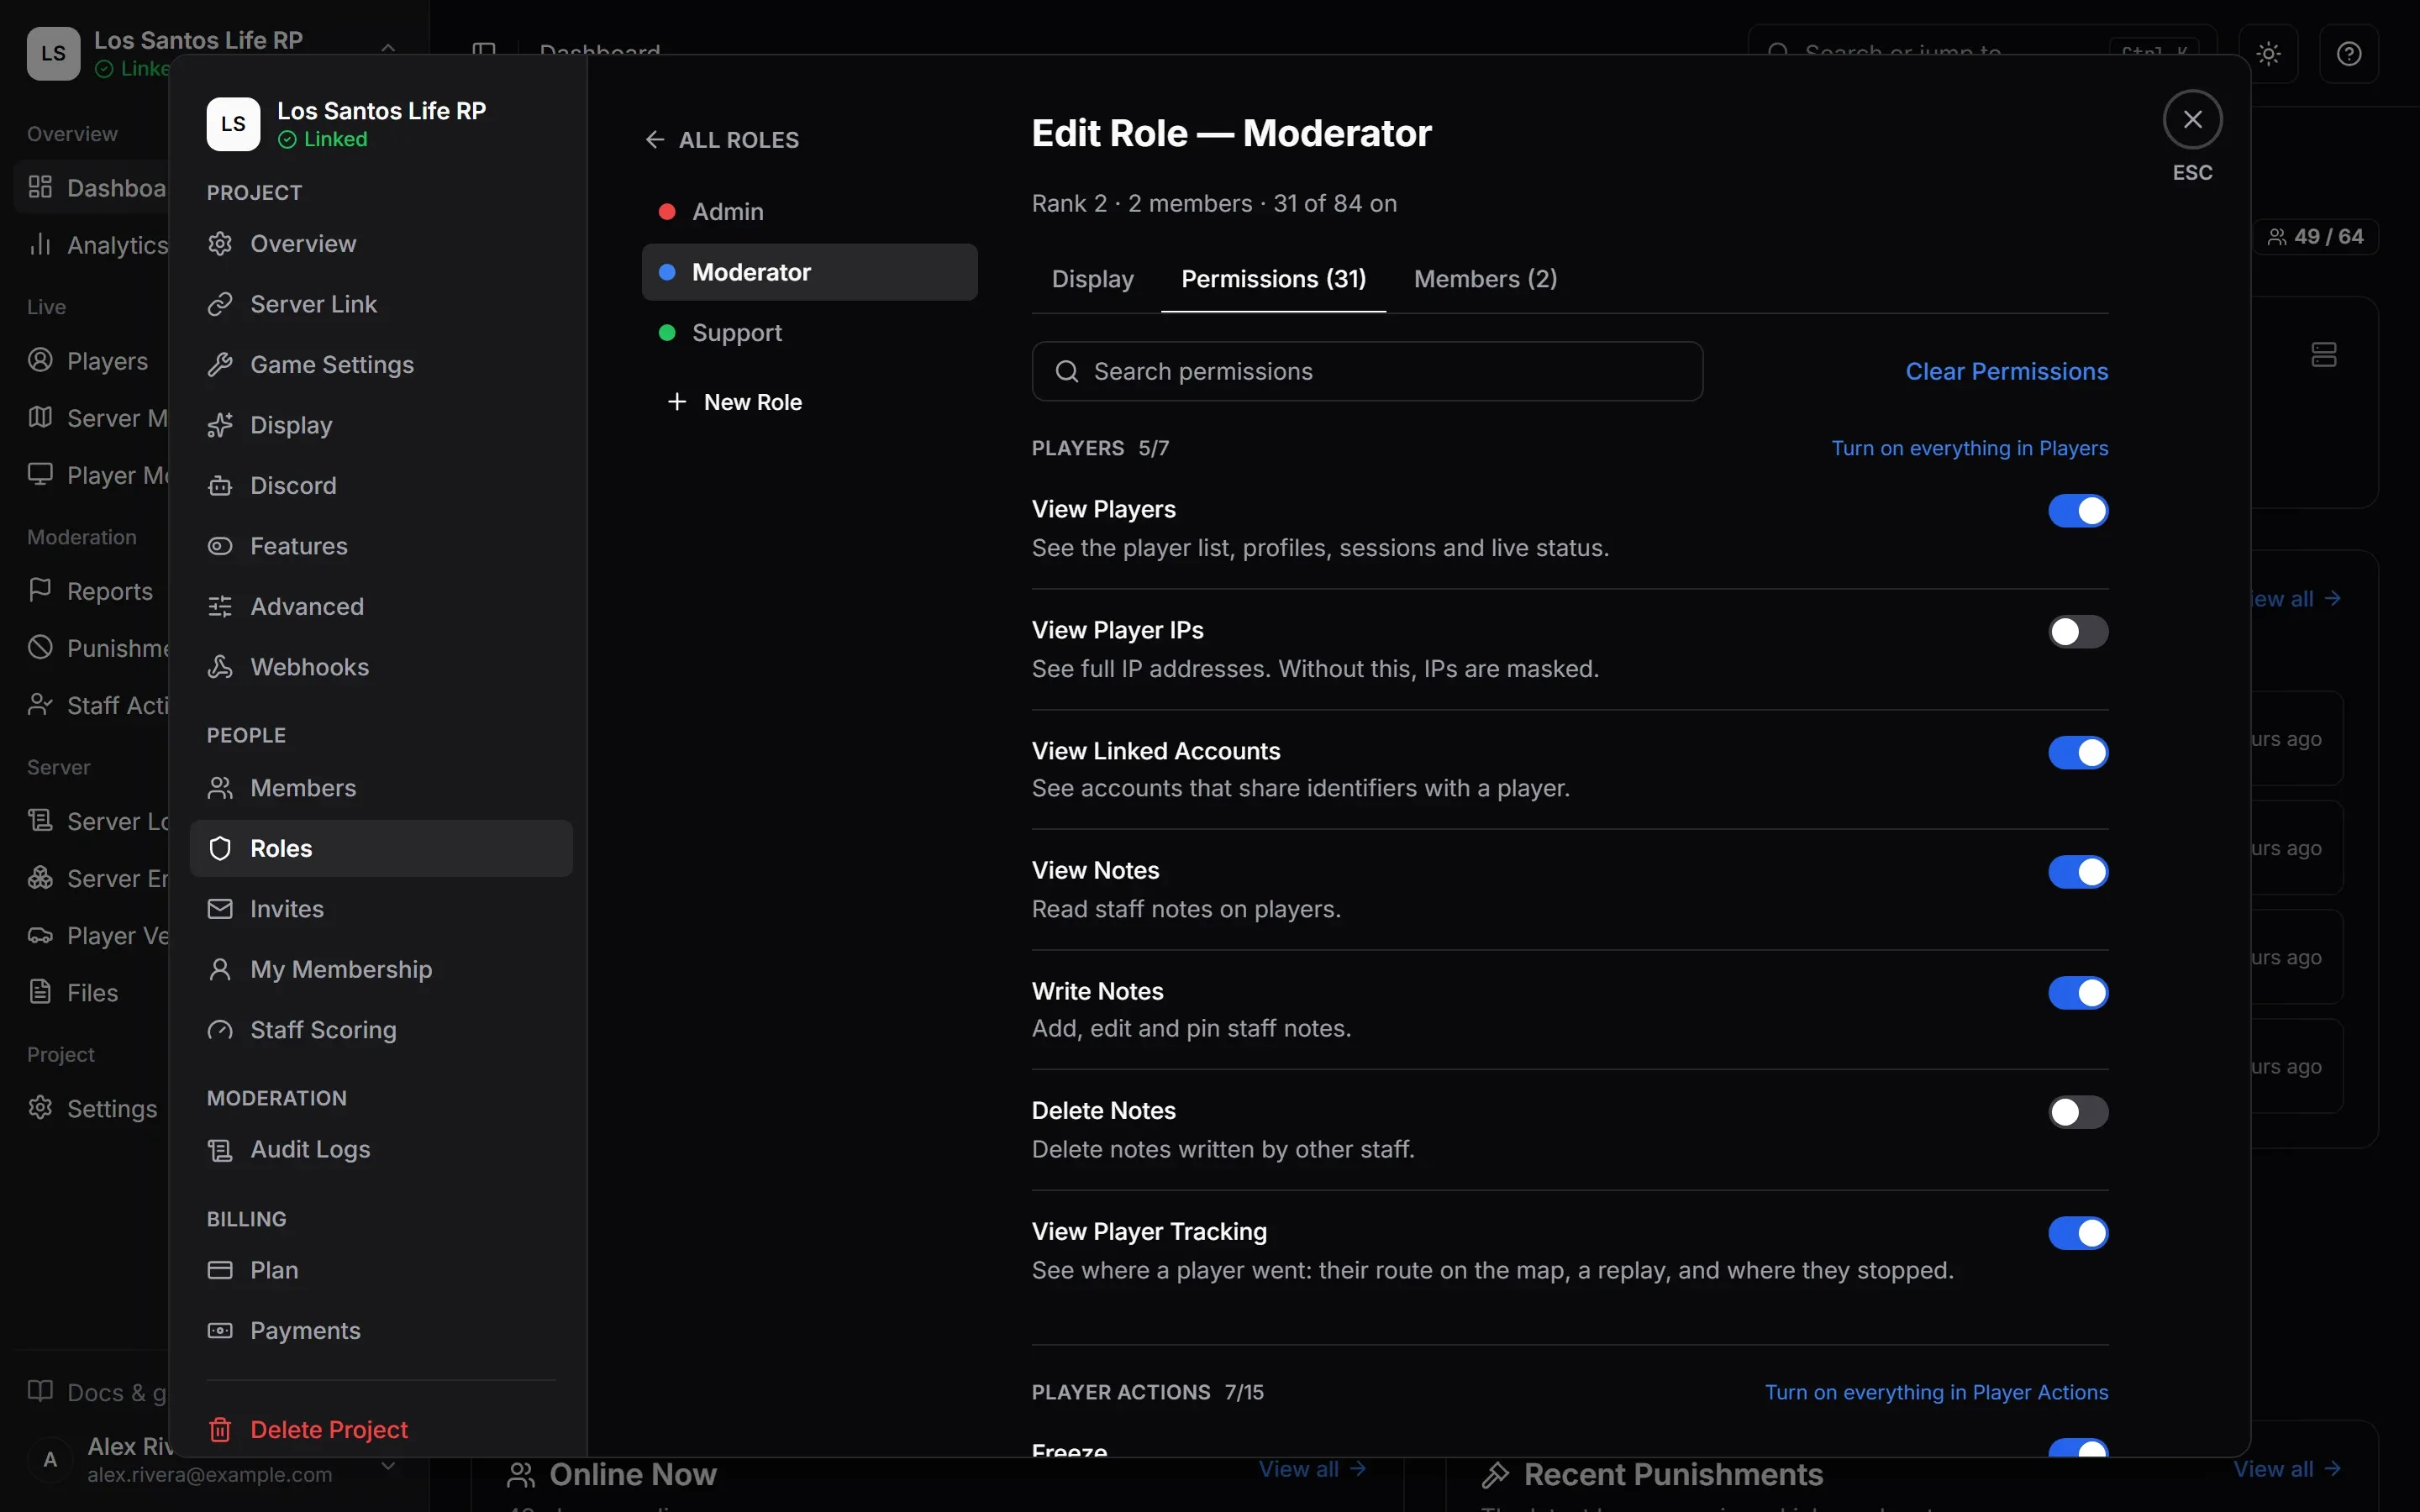2420x1512 pixels.
Task: Turn off the View Notes toggle
Action: tap(2078, 872)
